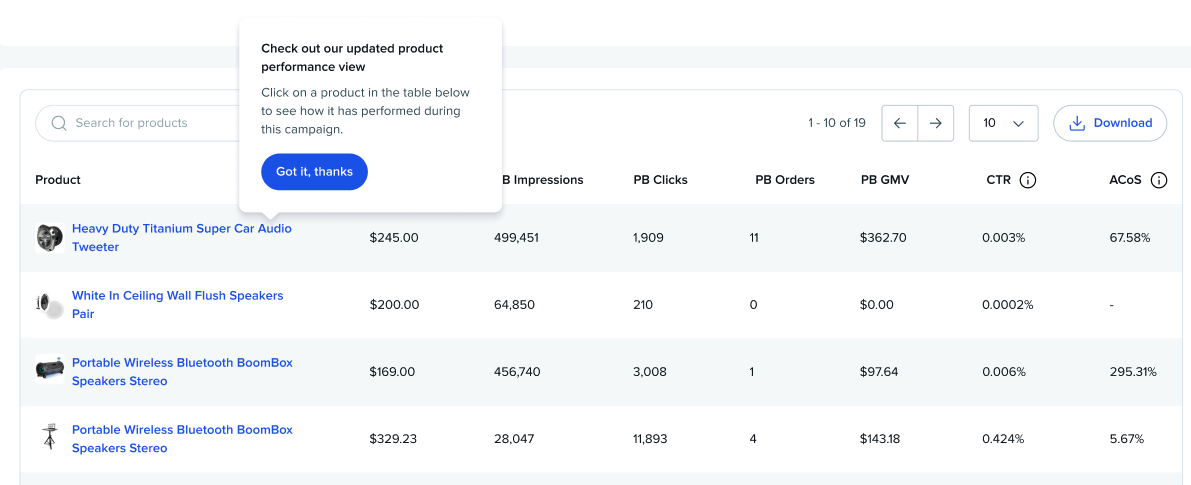Viewport: 1191px width, 485px height.
Task: Download the product performance table
Action: click(x=1110, y=123)
